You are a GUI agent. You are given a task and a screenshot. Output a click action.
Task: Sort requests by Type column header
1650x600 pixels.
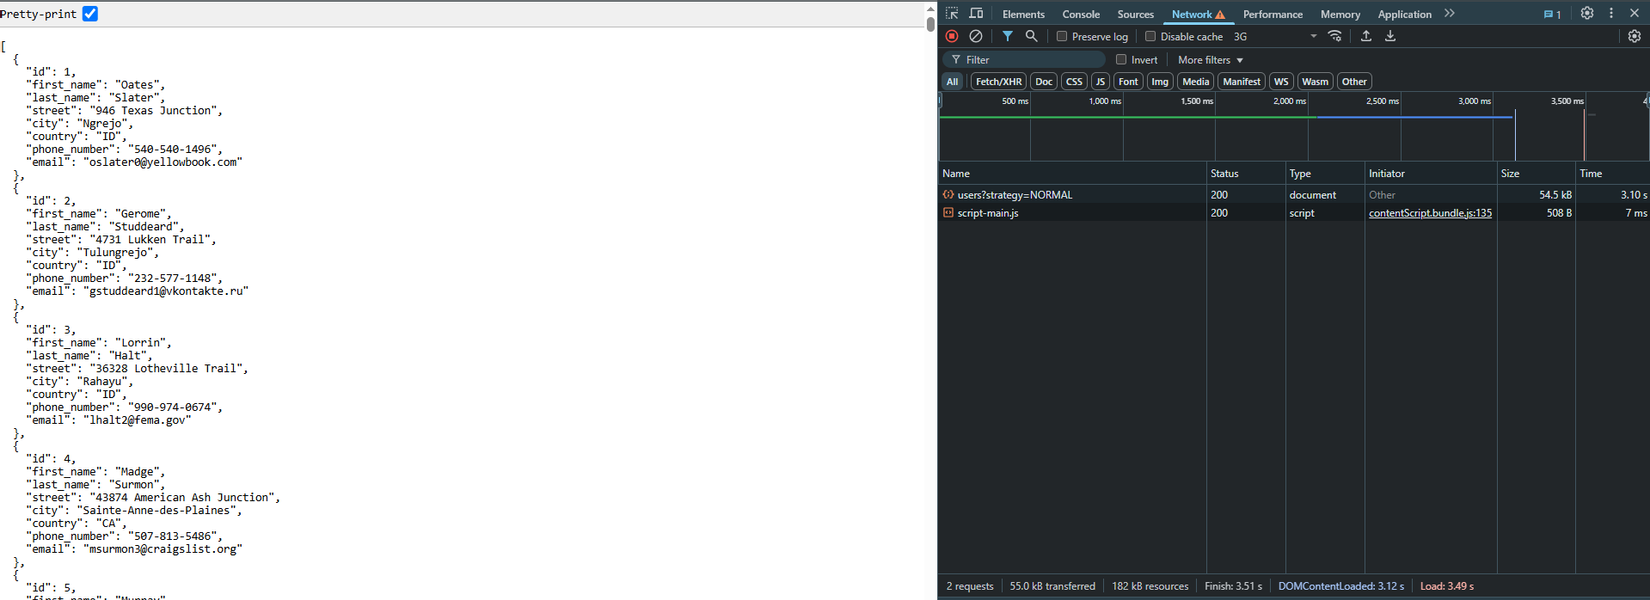pyautogui.click(x=1324, y=173)
